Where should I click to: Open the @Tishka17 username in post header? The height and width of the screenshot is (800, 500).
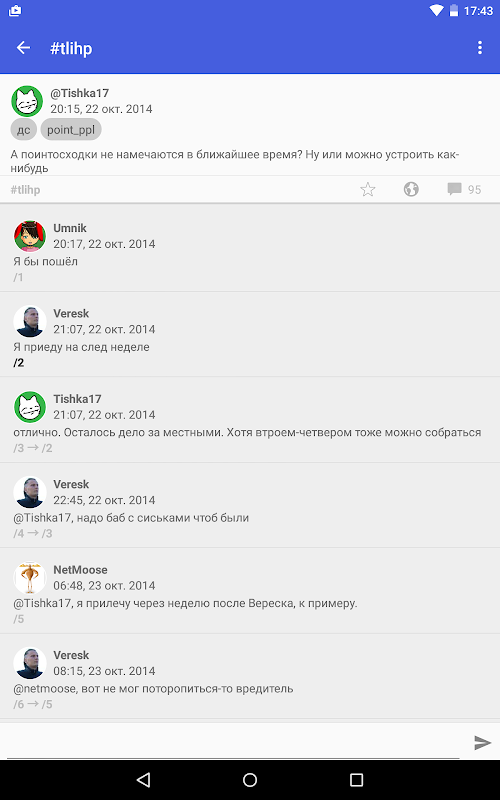[x=80, y=93]
